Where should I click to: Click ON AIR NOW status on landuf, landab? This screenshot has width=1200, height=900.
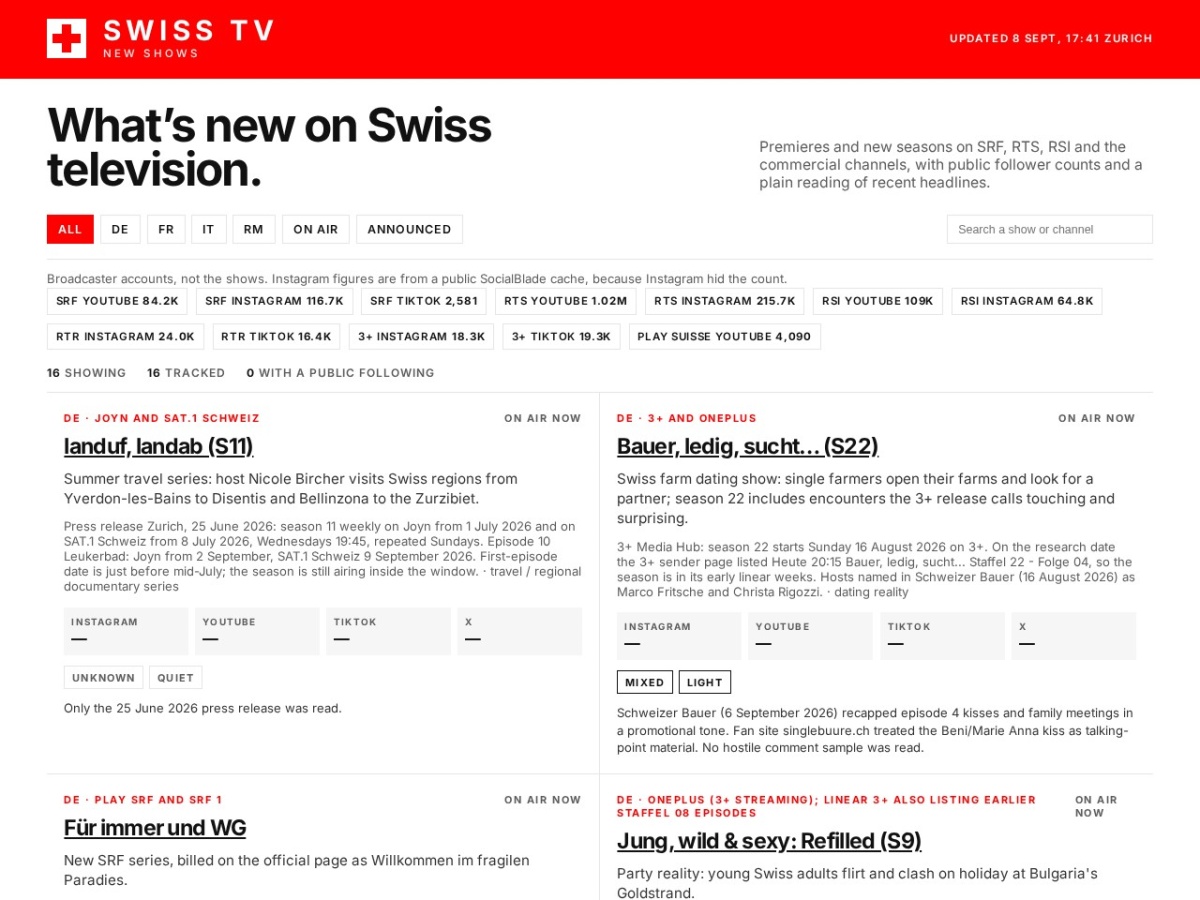pyautogui.click(x=543, y=418)
